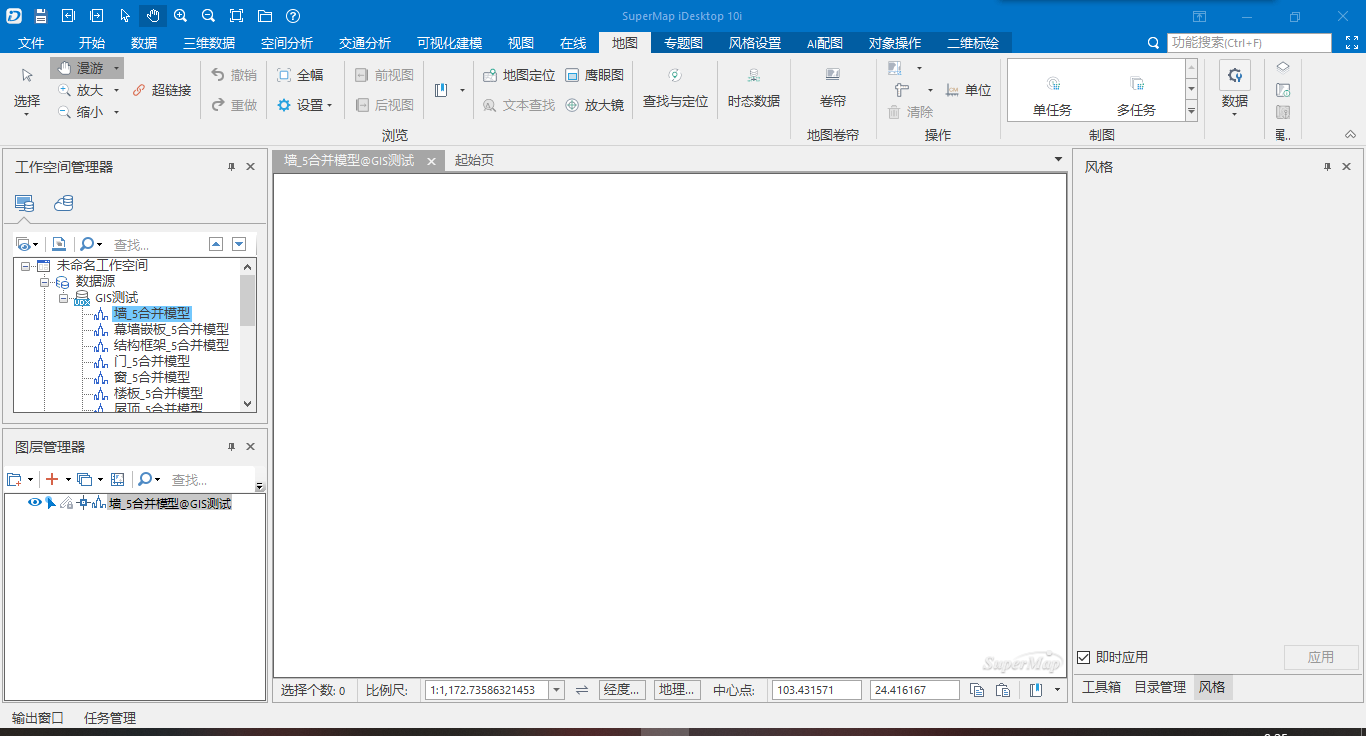This screenshot has width=1366, height=736.
Task: Switch to the cloud/online workspace view icon
Action: click(x=63, y=203)
